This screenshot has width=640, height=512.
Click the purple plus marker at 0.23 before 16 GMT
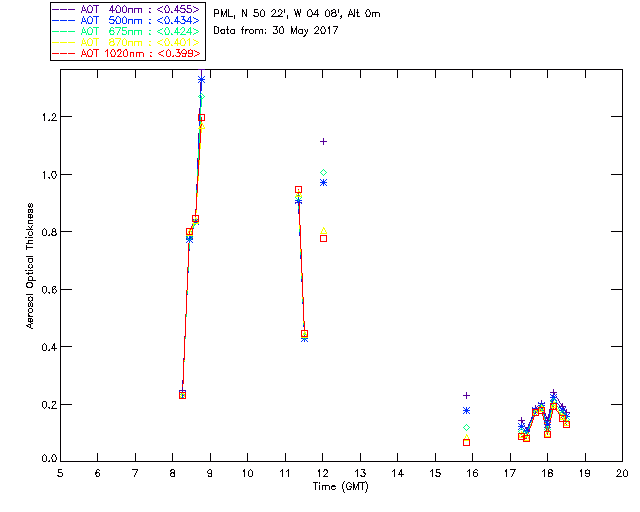point(467,396)
